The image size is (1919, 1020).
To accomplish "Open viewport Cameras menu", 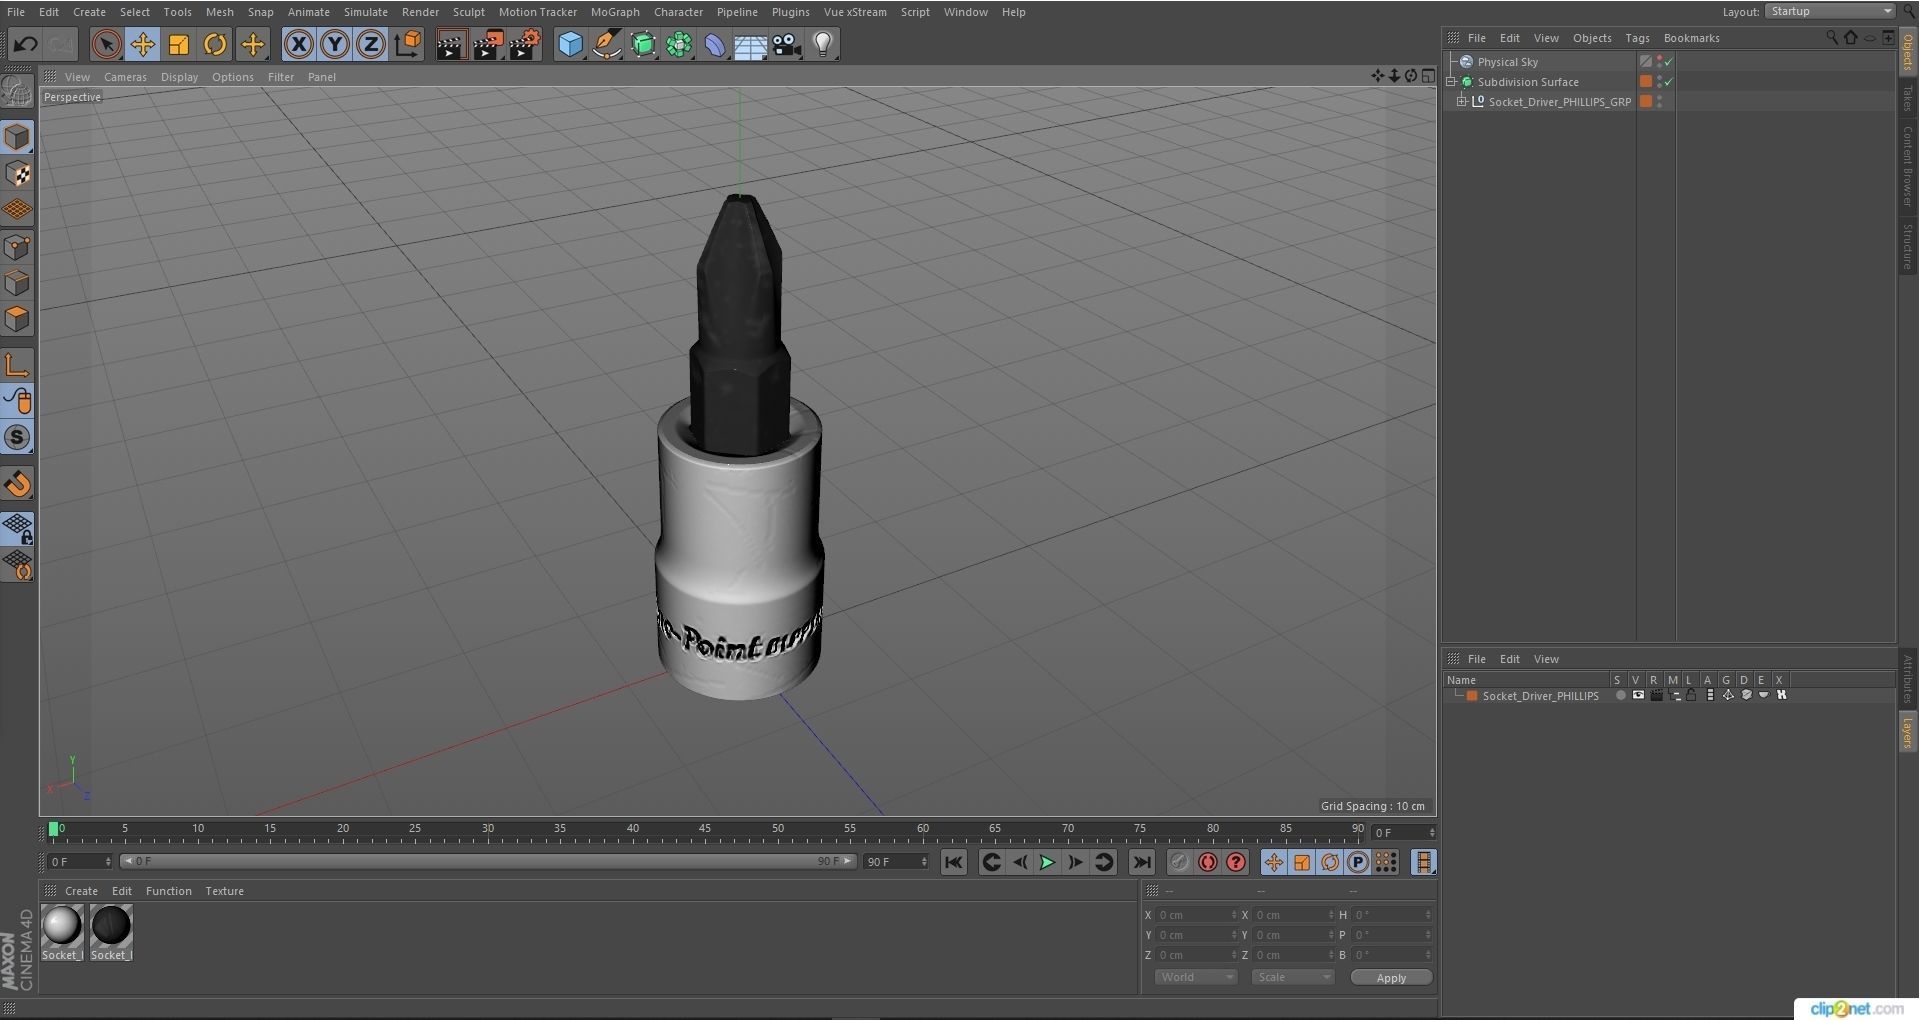I will coord(125,77).
